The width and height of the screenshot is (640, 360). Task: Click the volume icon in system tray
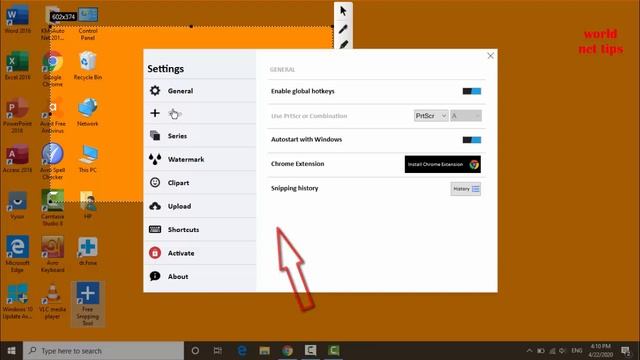(x=562, y=351)
